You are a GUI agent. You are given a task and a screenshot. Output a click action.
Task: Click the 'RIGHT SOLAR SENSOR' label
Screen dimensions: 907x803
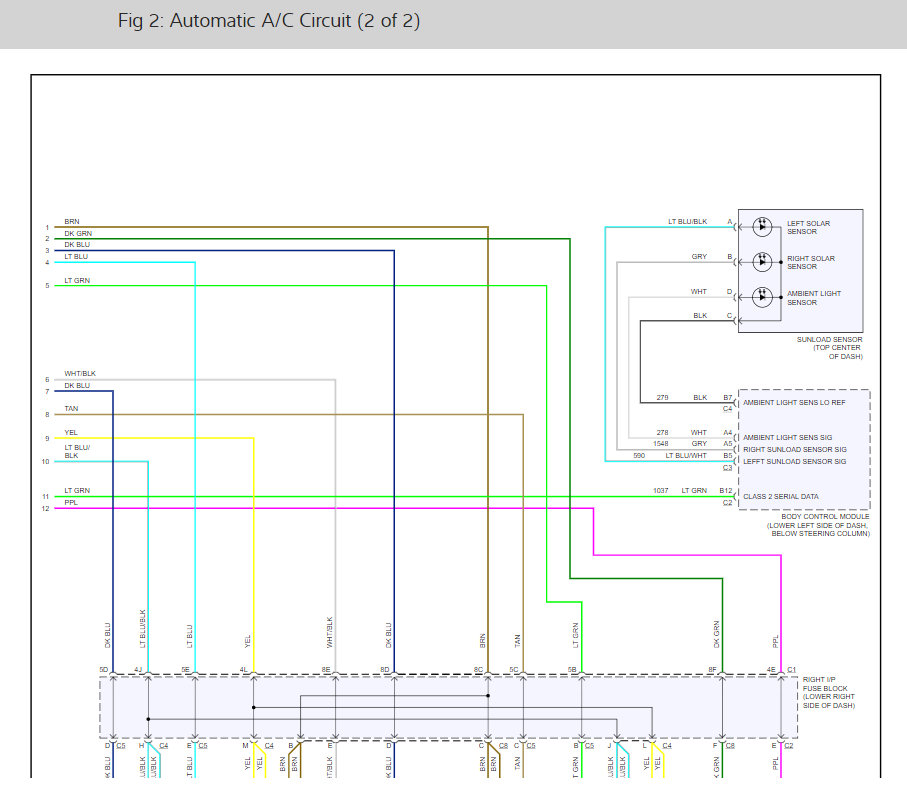point(810,263)
